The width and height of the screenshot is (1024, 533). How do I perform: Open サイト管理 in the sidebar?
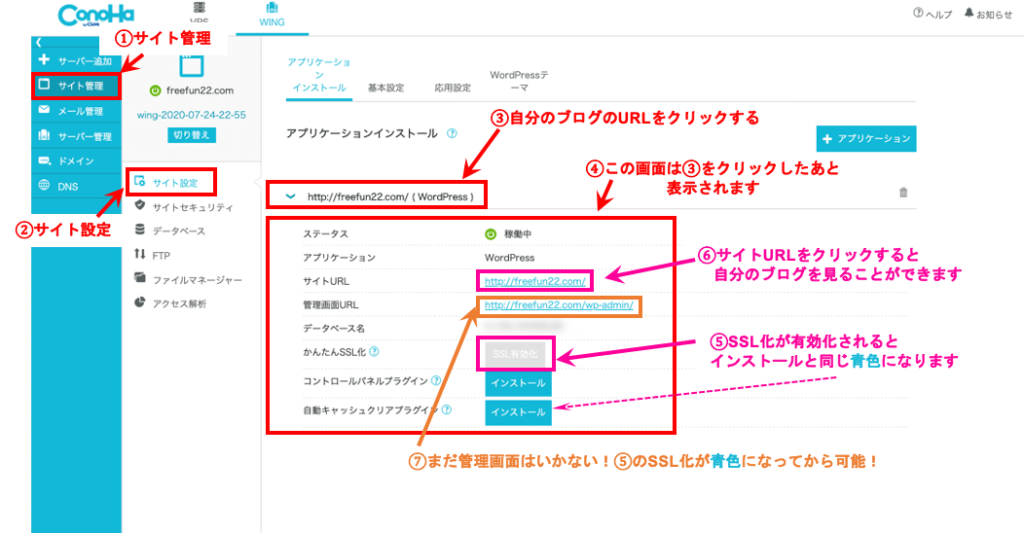76,86
